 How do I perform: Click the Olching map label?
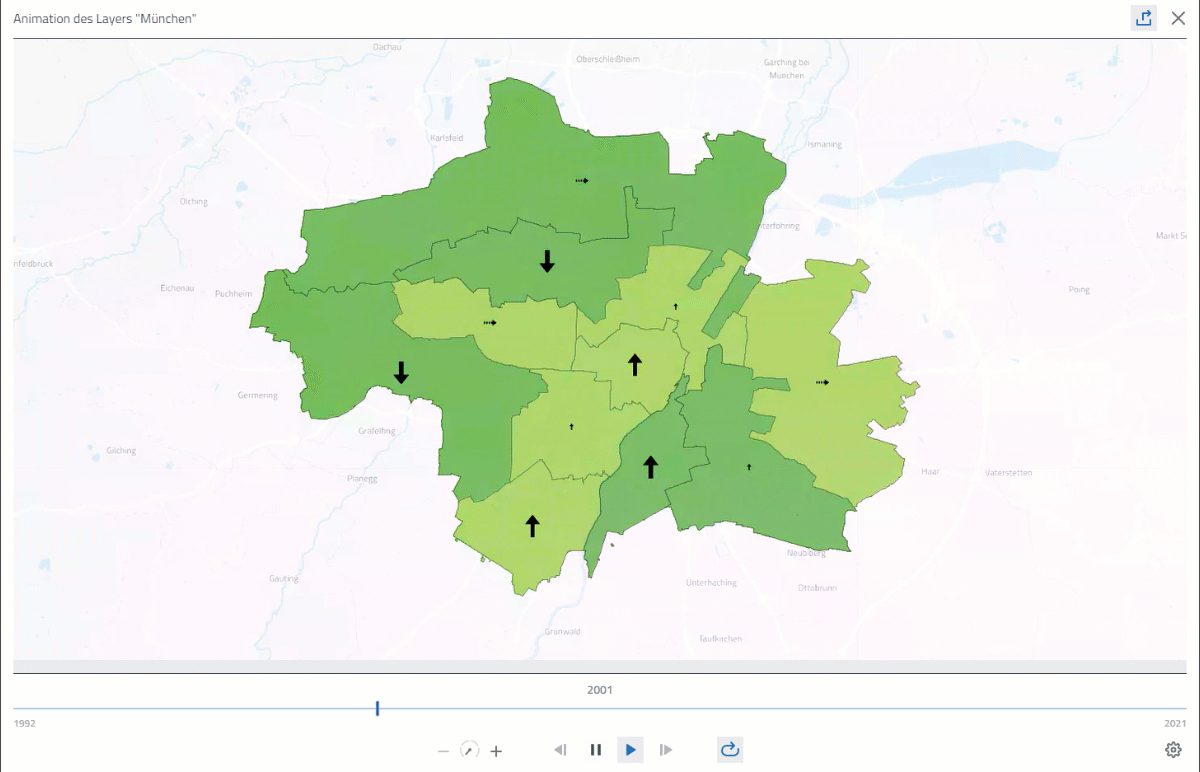tap(193, 201)
